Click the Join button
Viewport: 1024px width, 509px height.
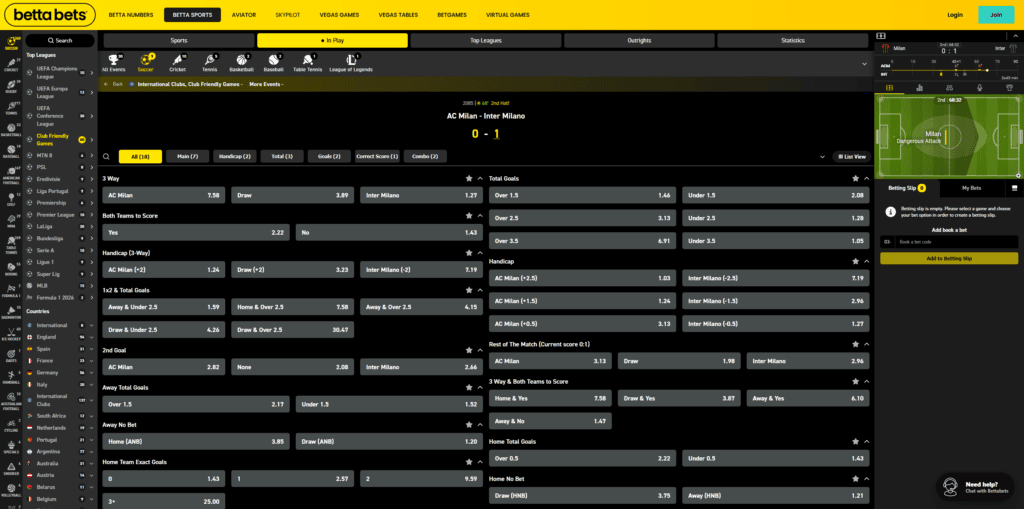pos(996,14)
